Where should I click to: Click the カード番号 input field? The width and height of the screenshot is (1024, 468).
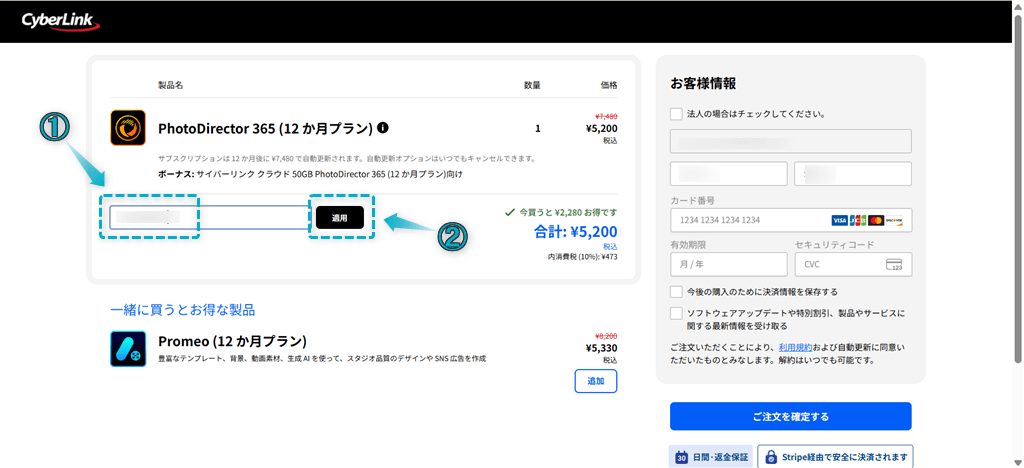pyautogui.click(x=790, y=221)
